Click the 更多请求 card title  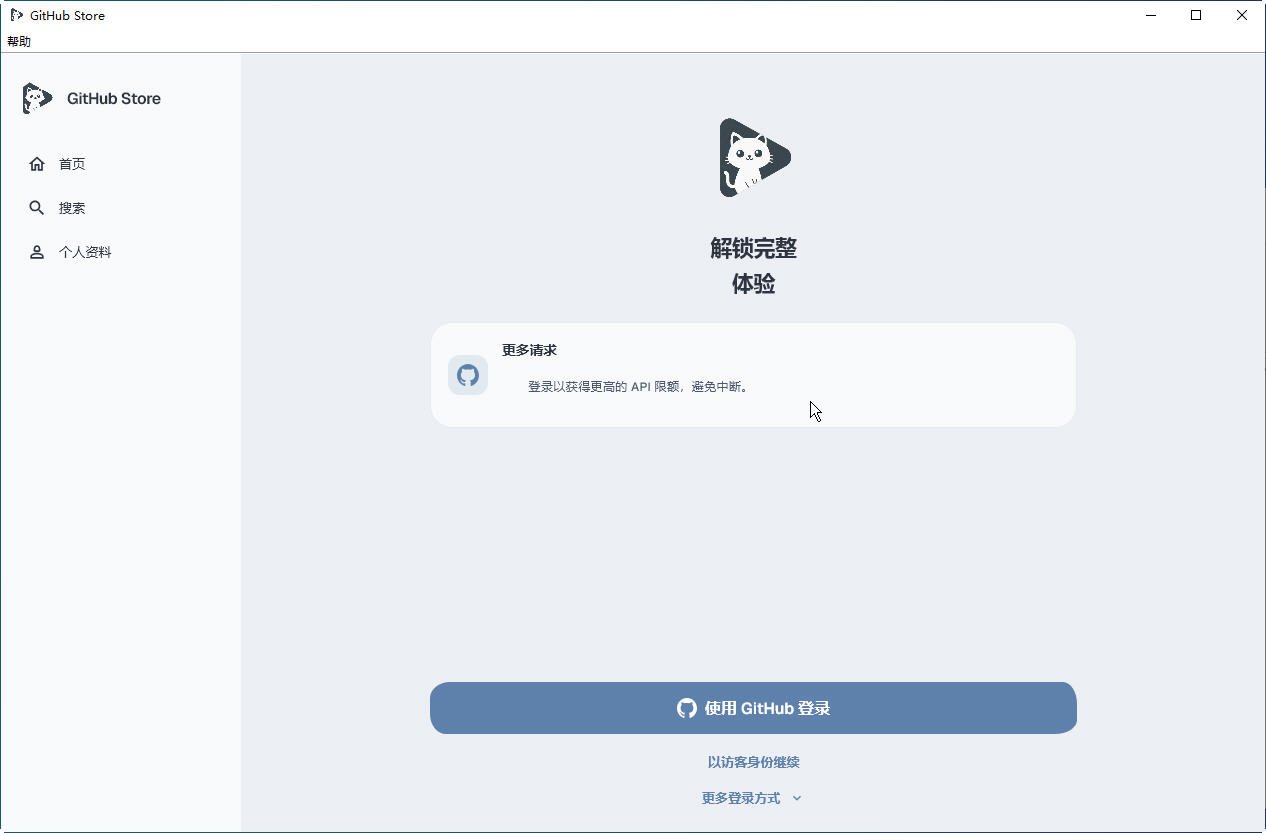tap(529, 350)
